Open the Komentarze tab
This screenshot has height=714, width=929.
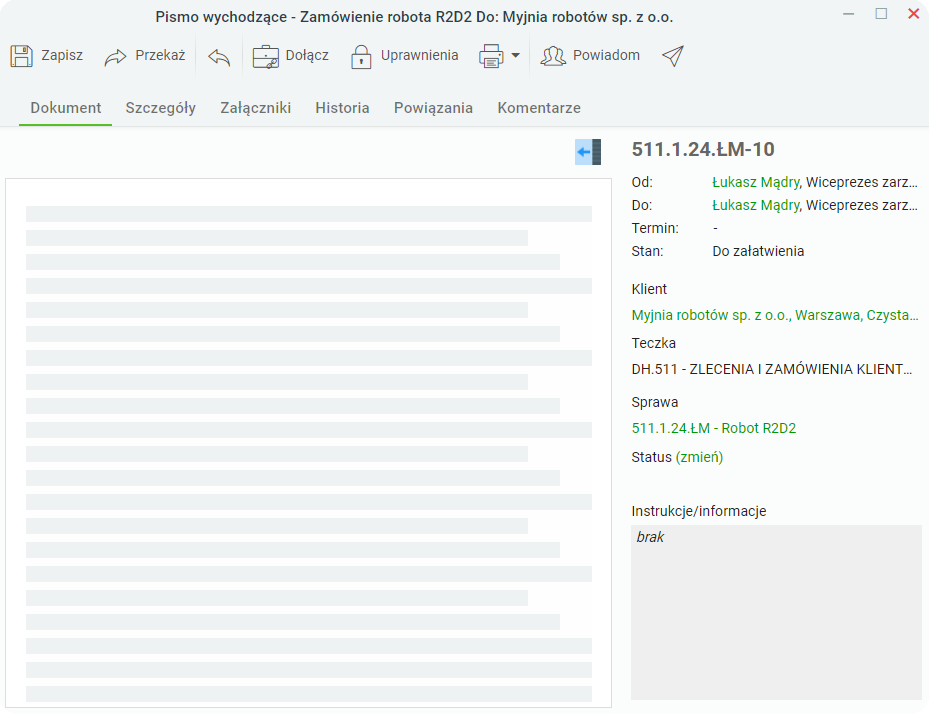pyautogui.click(x=539, y=108)
